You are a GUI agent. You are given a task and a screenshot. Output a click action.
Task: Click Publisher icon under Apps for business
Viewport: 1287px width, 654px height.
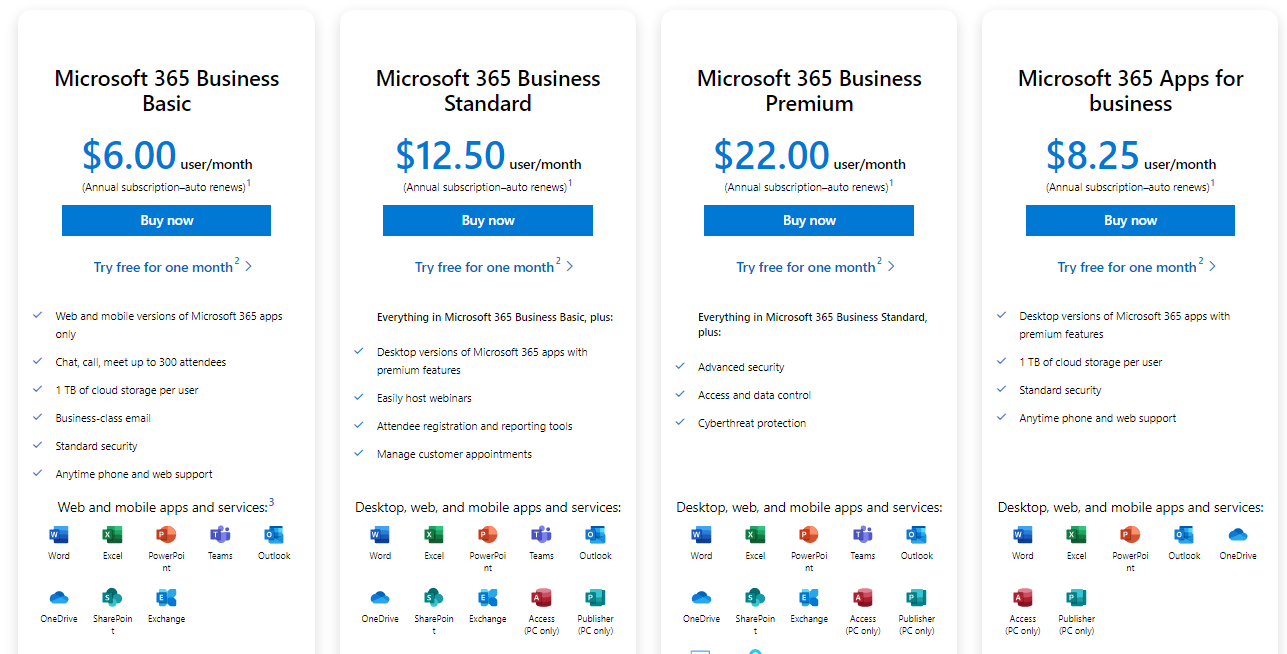[x=1076, y=598]
